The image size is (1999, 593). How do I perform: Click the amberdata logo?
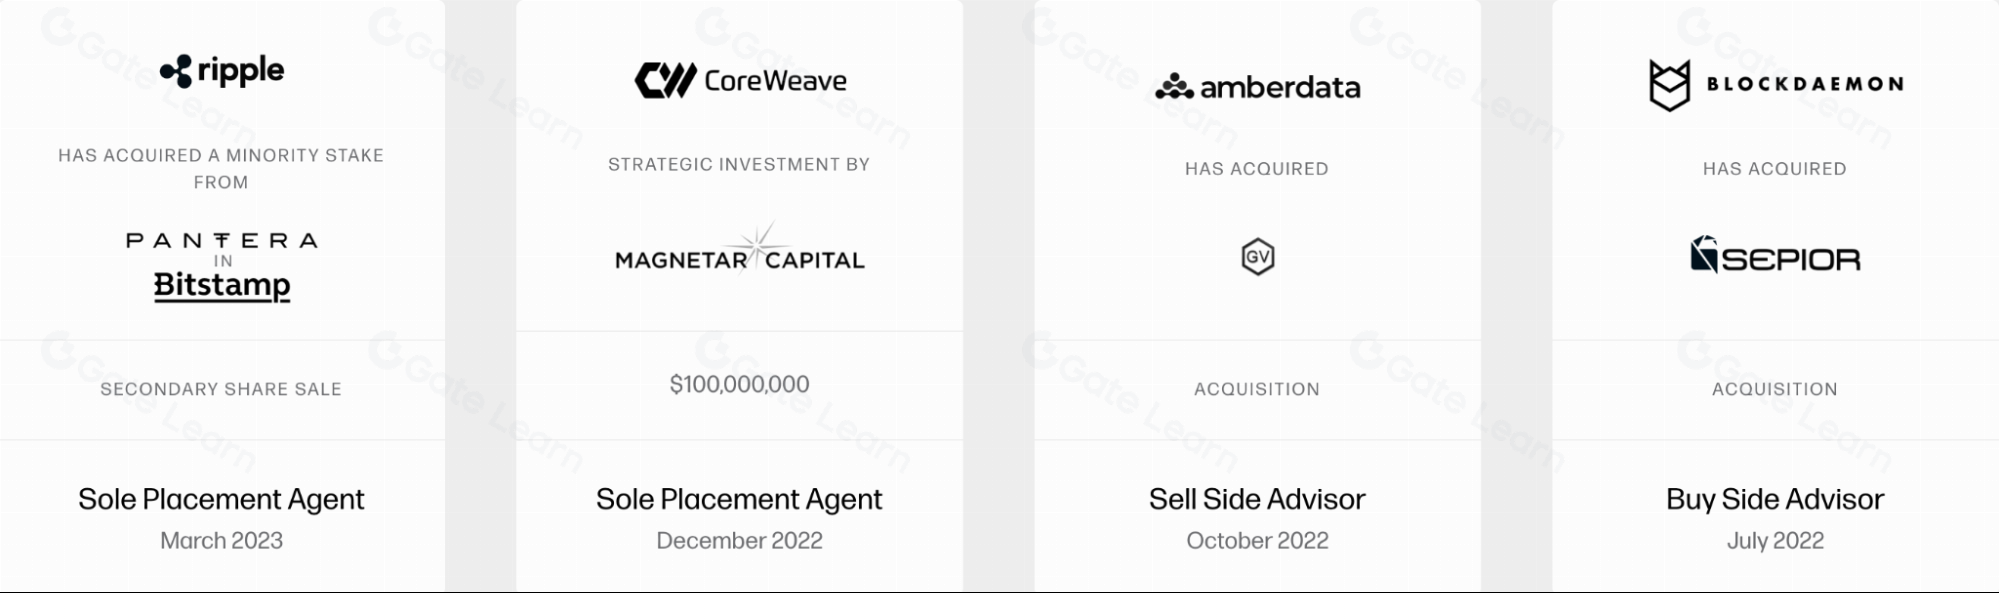coord(1257,87)
